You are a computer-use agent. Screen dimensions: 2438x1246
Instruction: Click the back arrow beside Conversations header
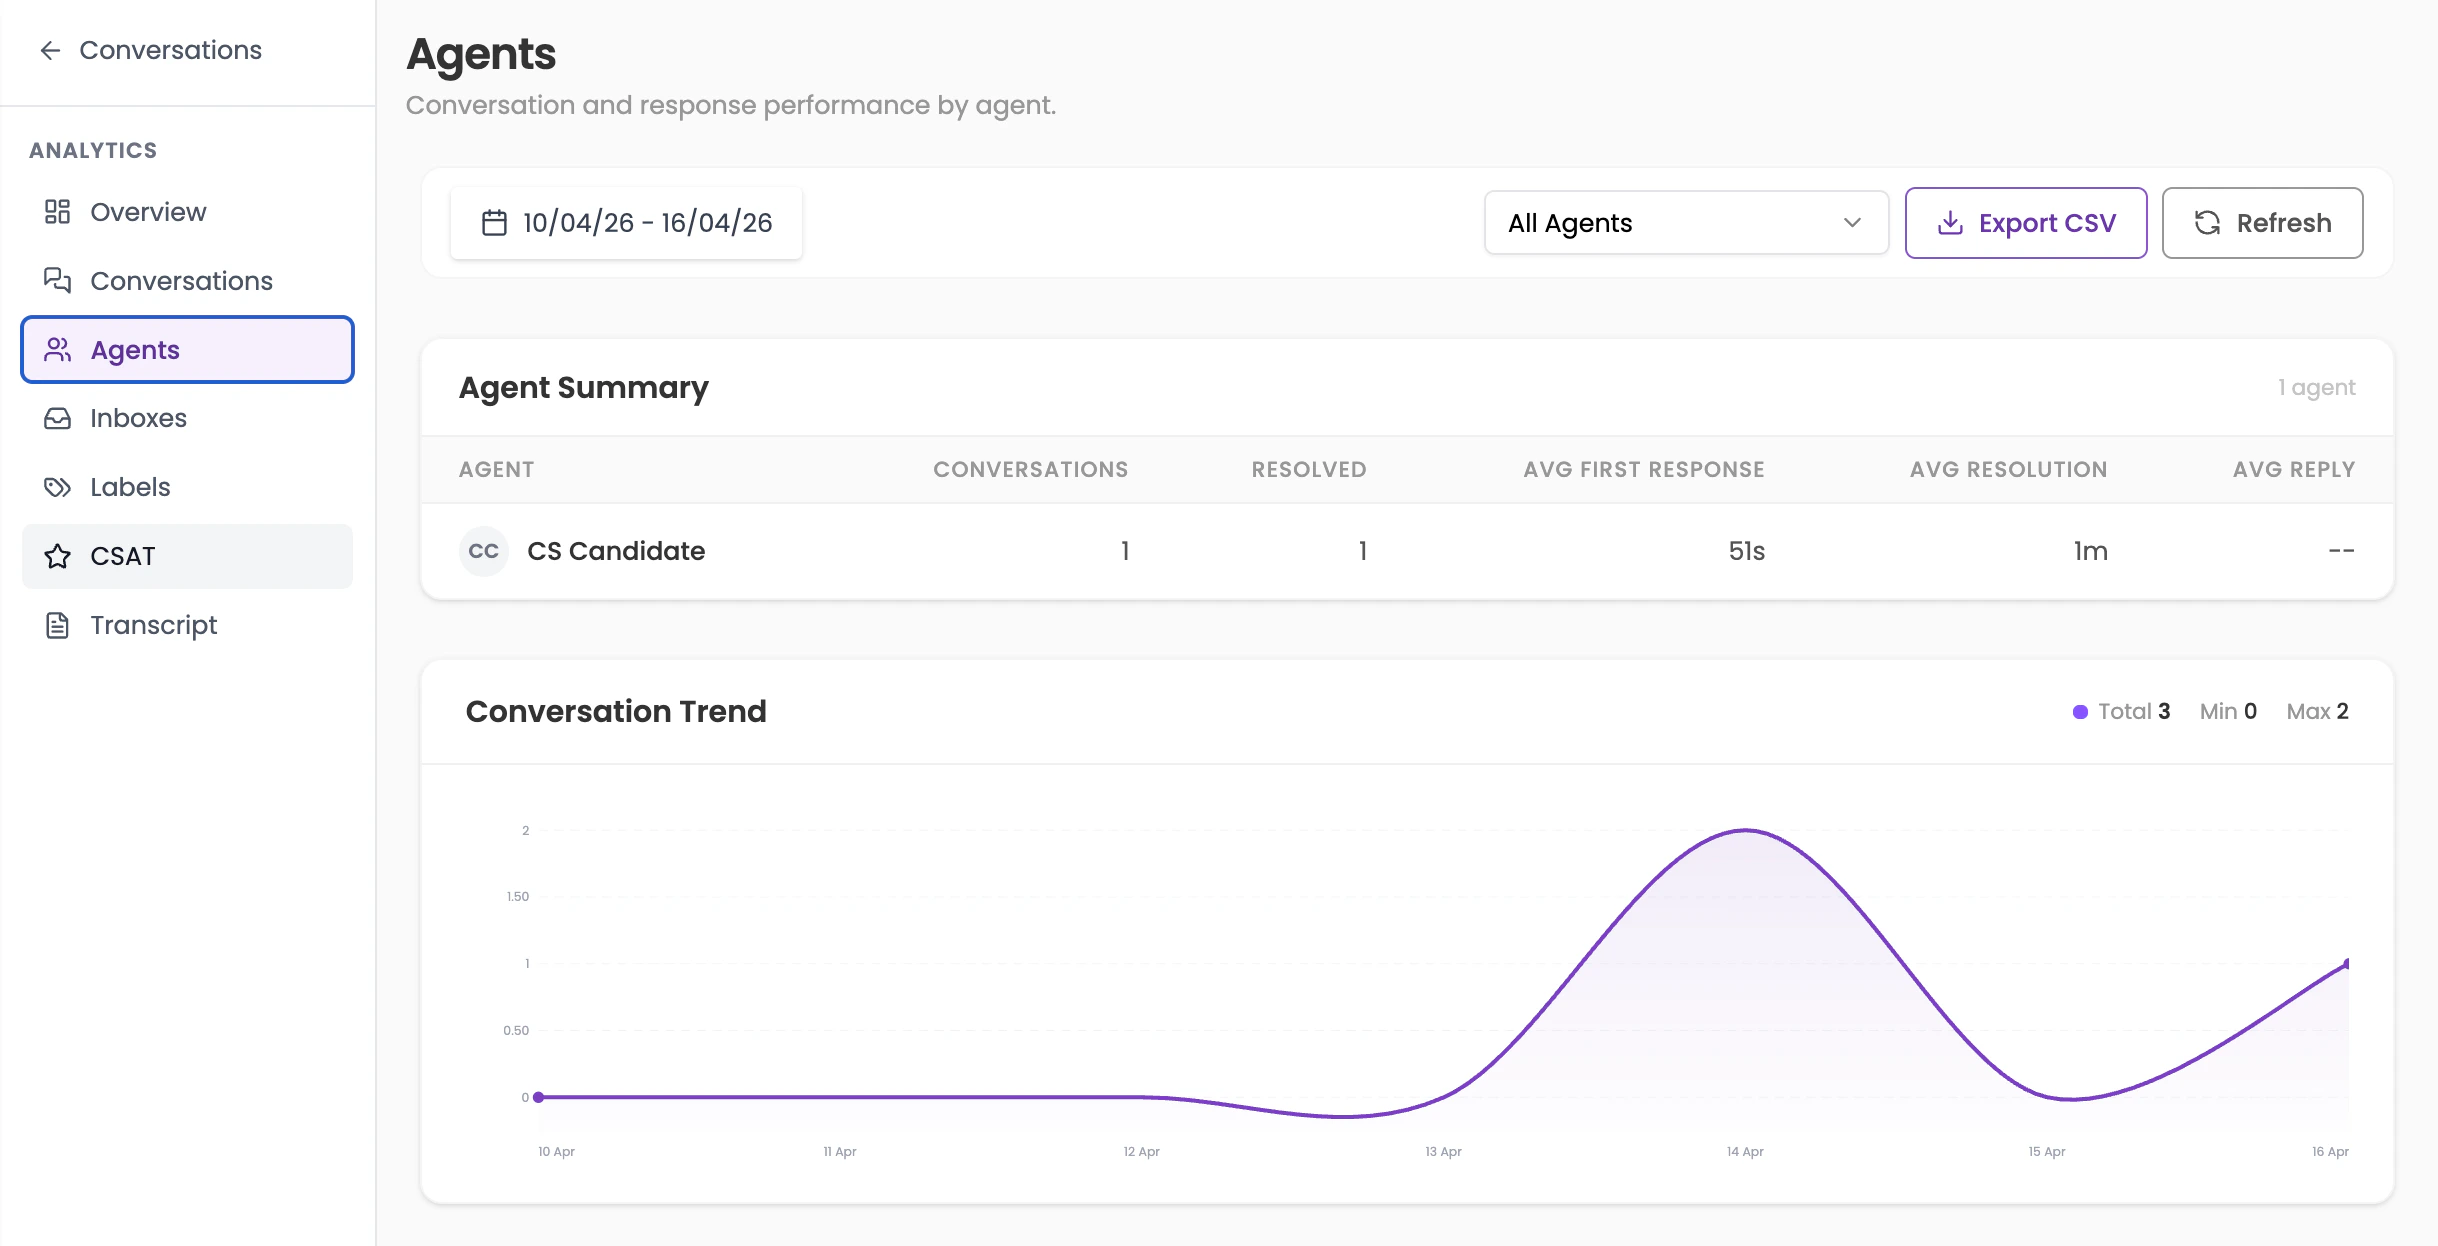(50, 49)
